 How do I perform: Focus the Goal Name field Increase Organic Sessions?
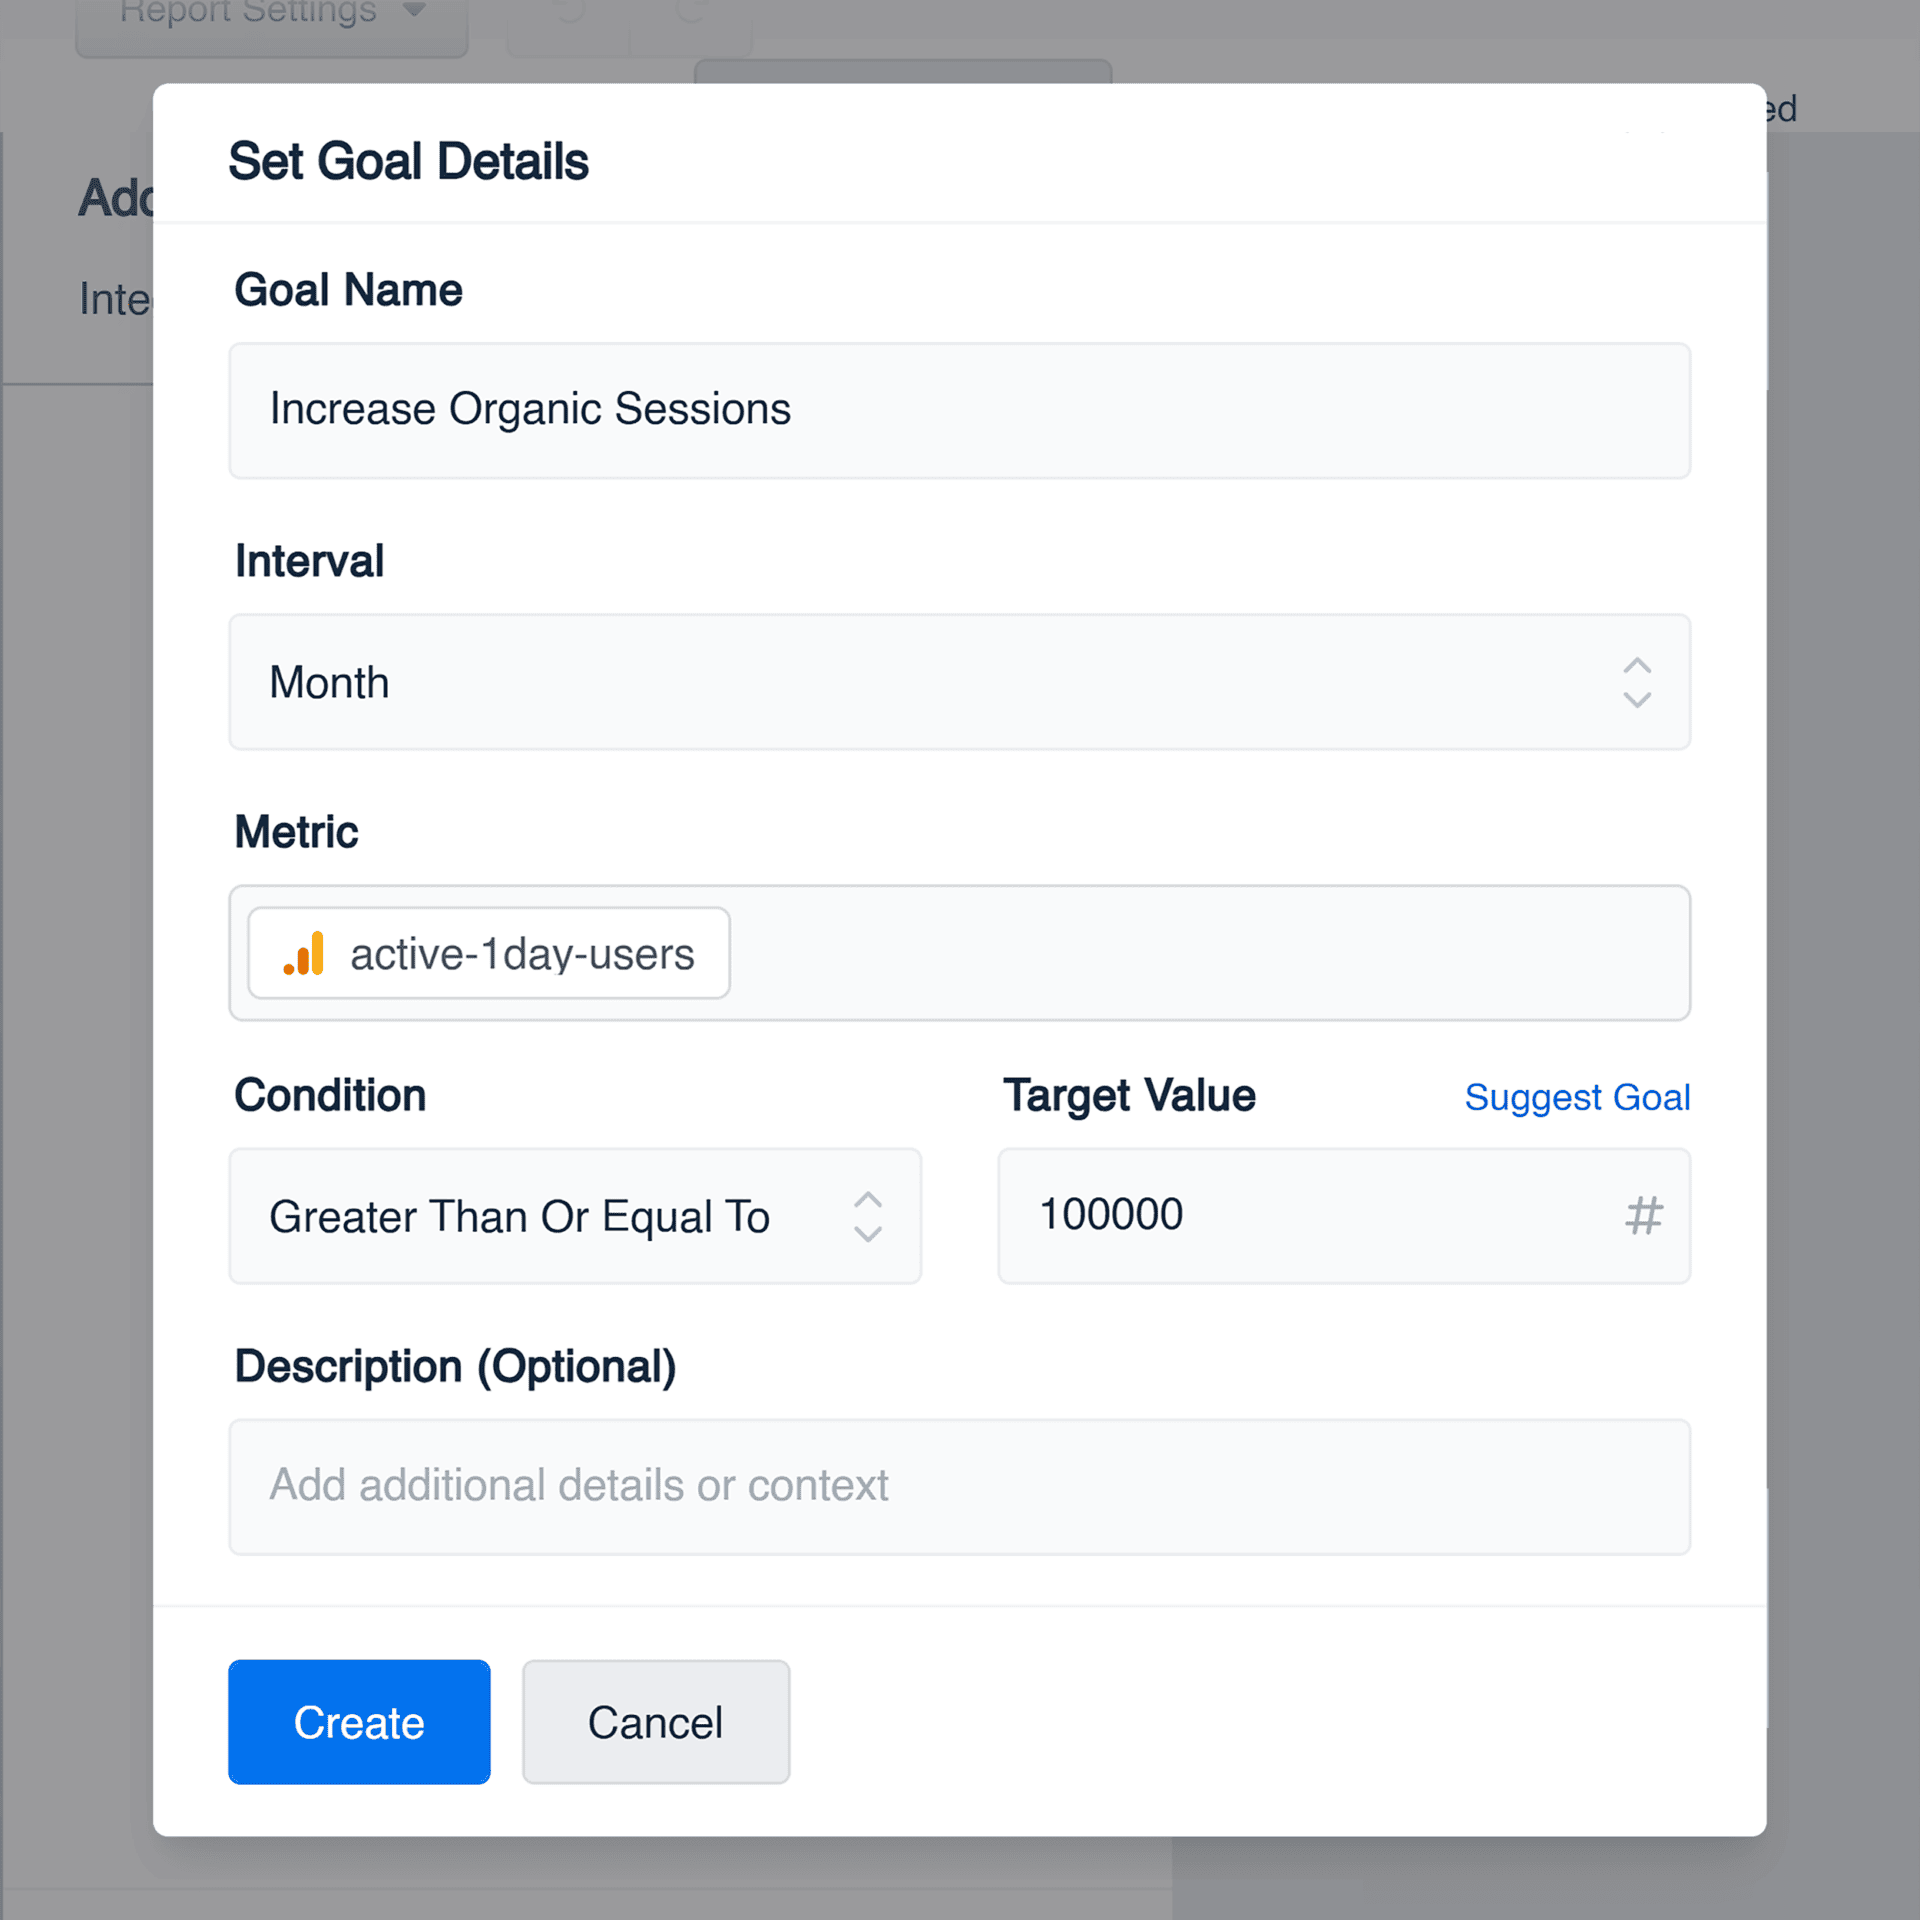click(x=959, y=411)
